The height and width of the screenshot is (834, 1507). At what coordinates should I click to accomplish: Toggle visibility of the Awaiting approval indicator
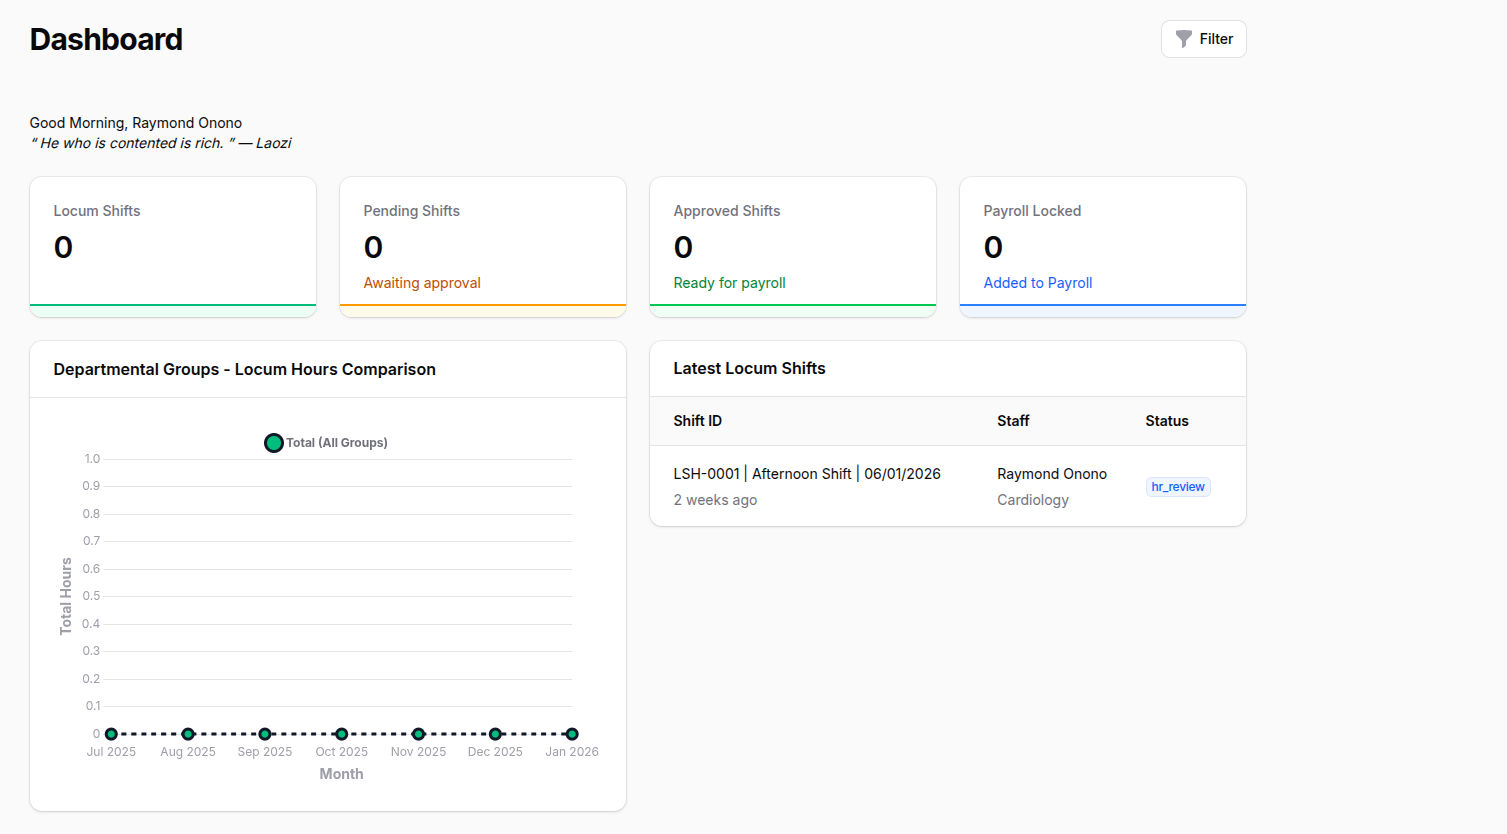[422, 282]
